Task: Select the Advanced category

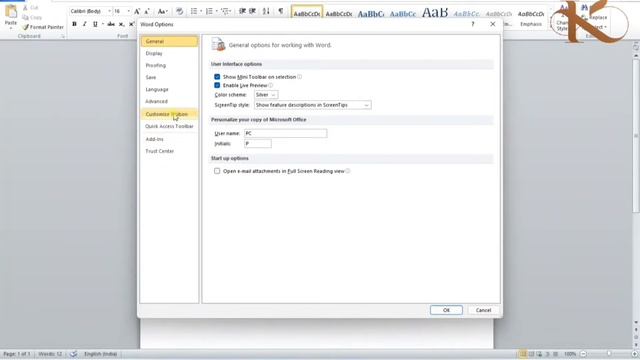Action: 169,101
